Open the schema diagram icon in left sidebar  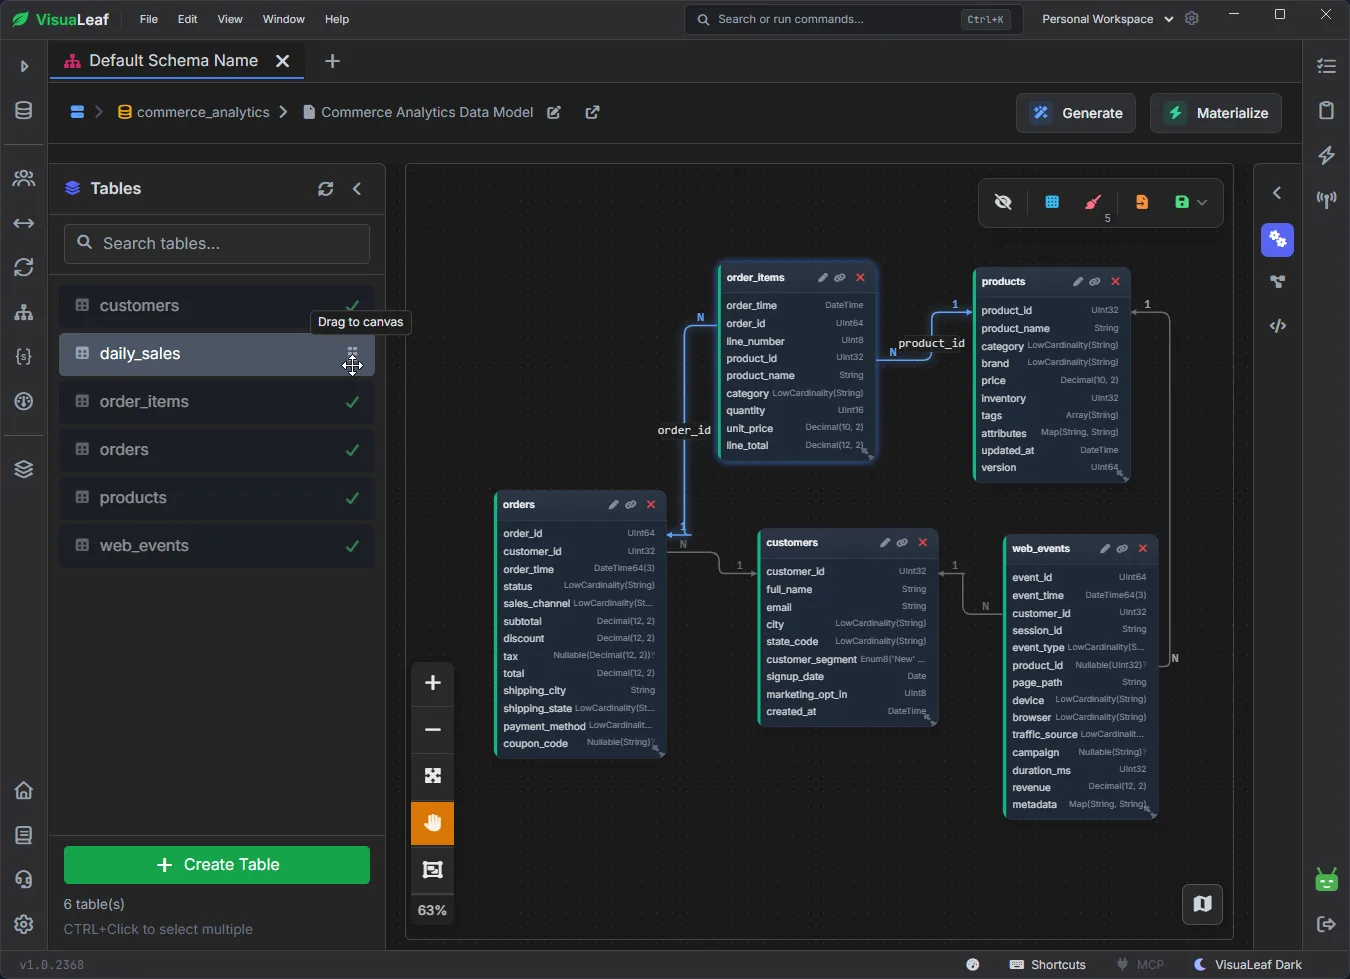[24, 312]
